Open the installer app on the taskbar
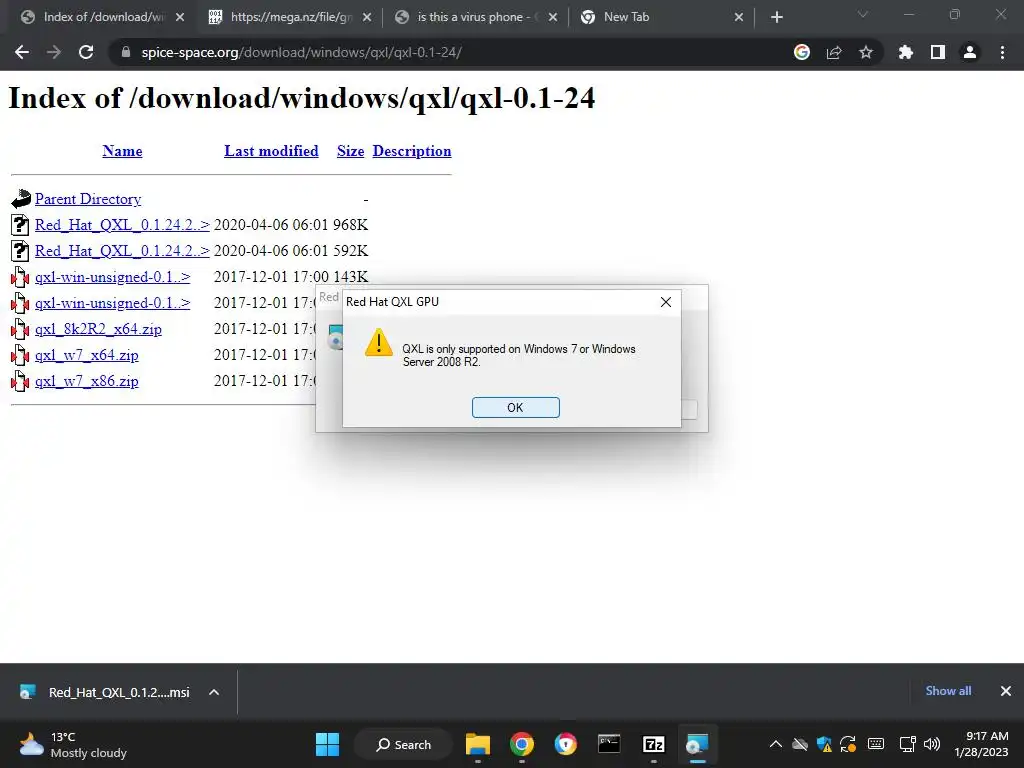 point(697,744)
